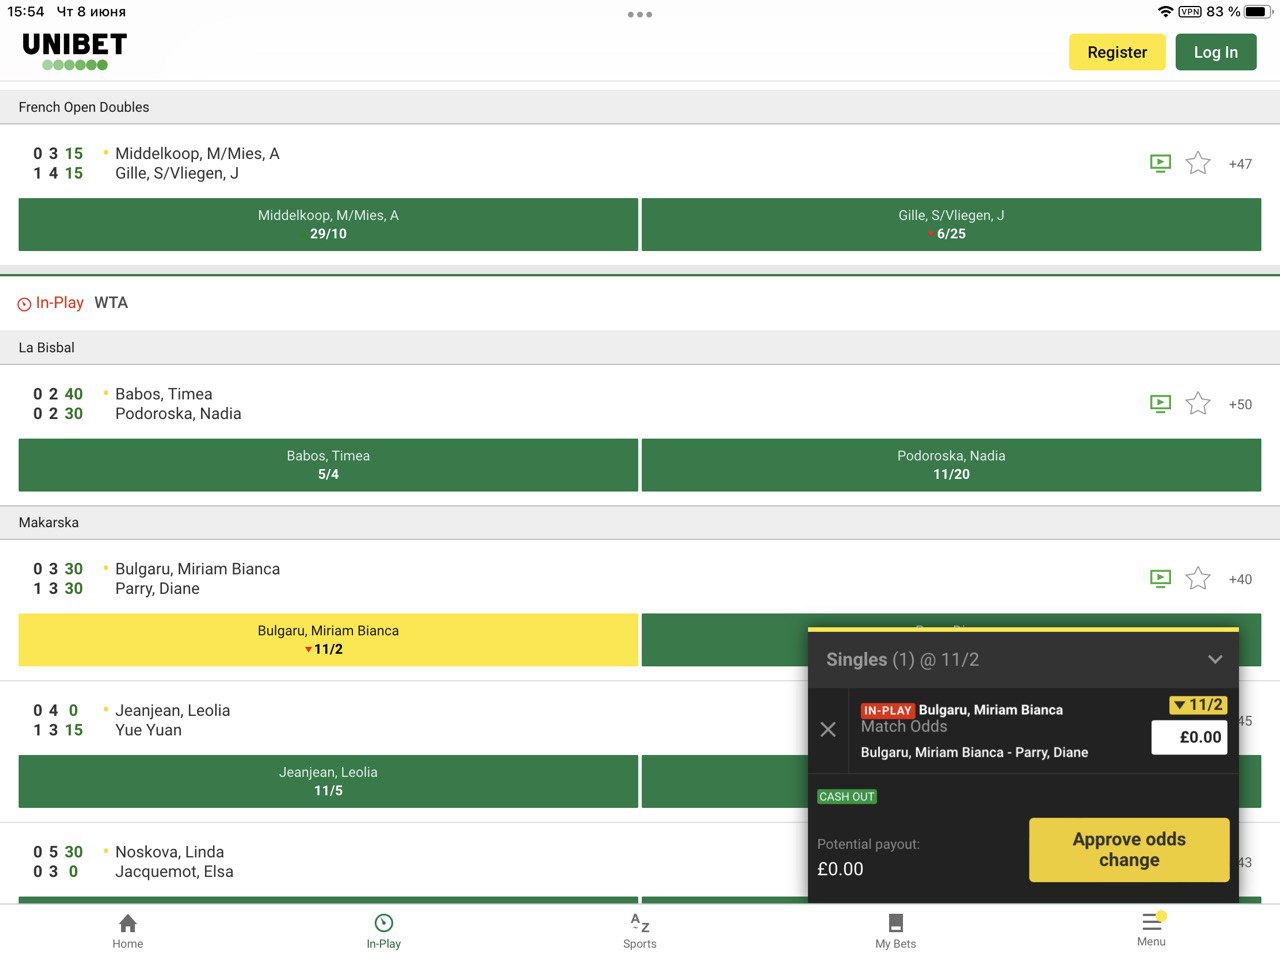Deselect Bulgaru, Miriam Bianca 11/2 selection
This screenshot has width=1280, height=960.
(328, 640)
